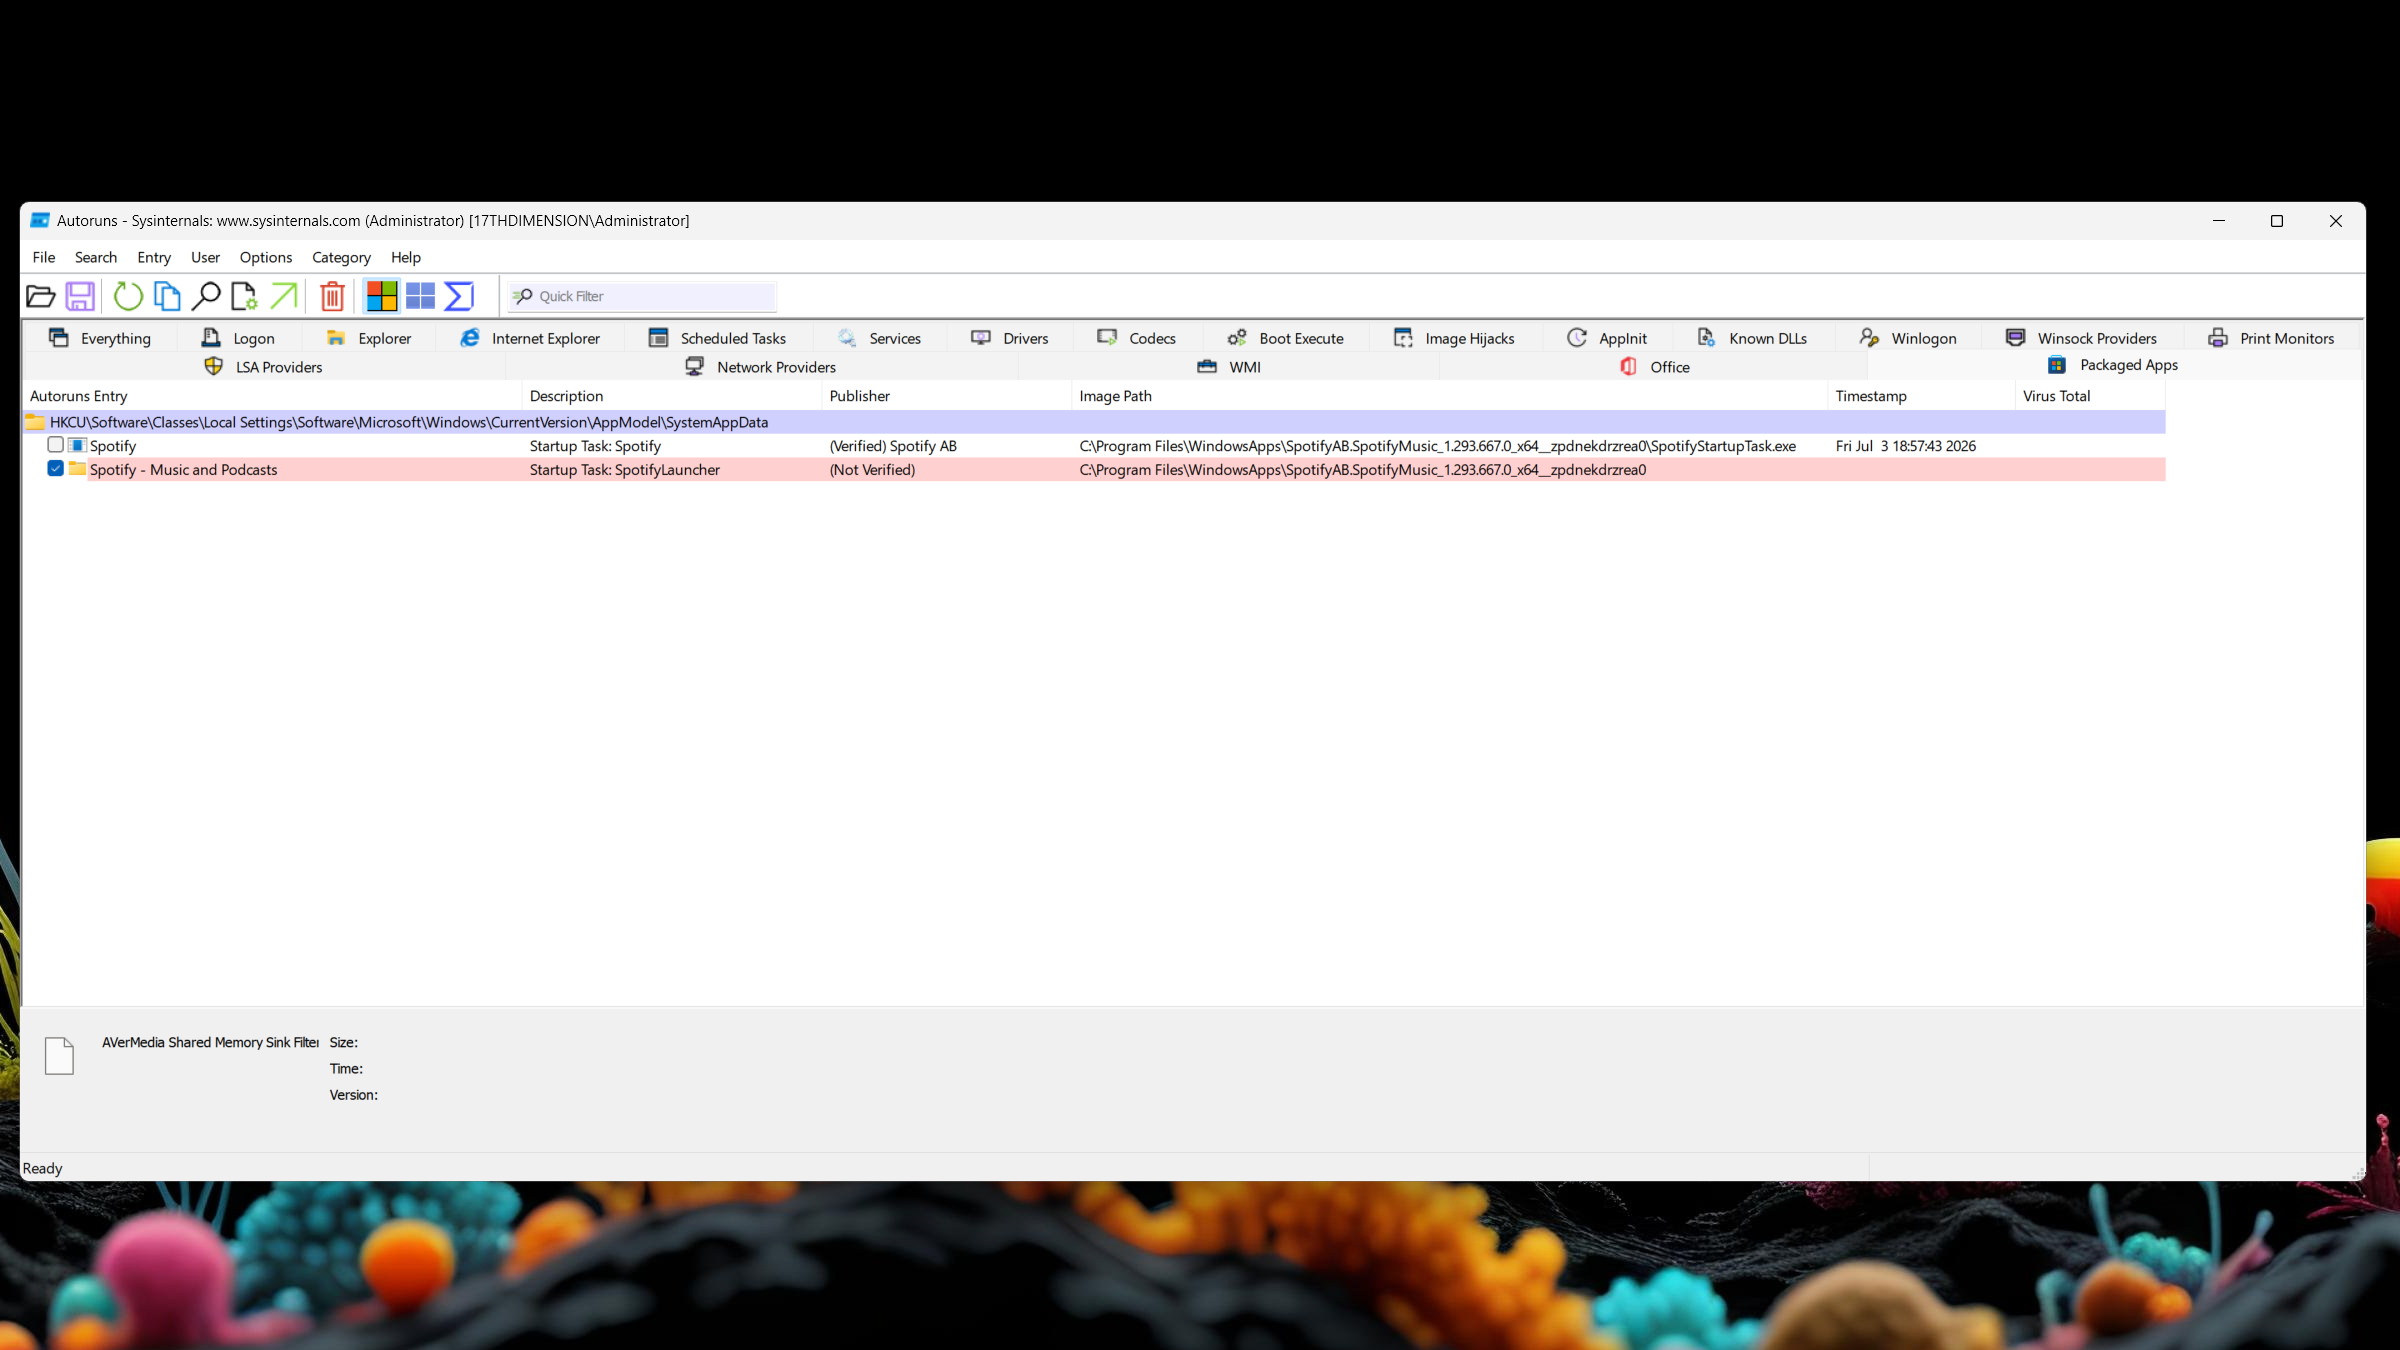
Task: Switch to the Everything tab
Action: tap(100, 338)
